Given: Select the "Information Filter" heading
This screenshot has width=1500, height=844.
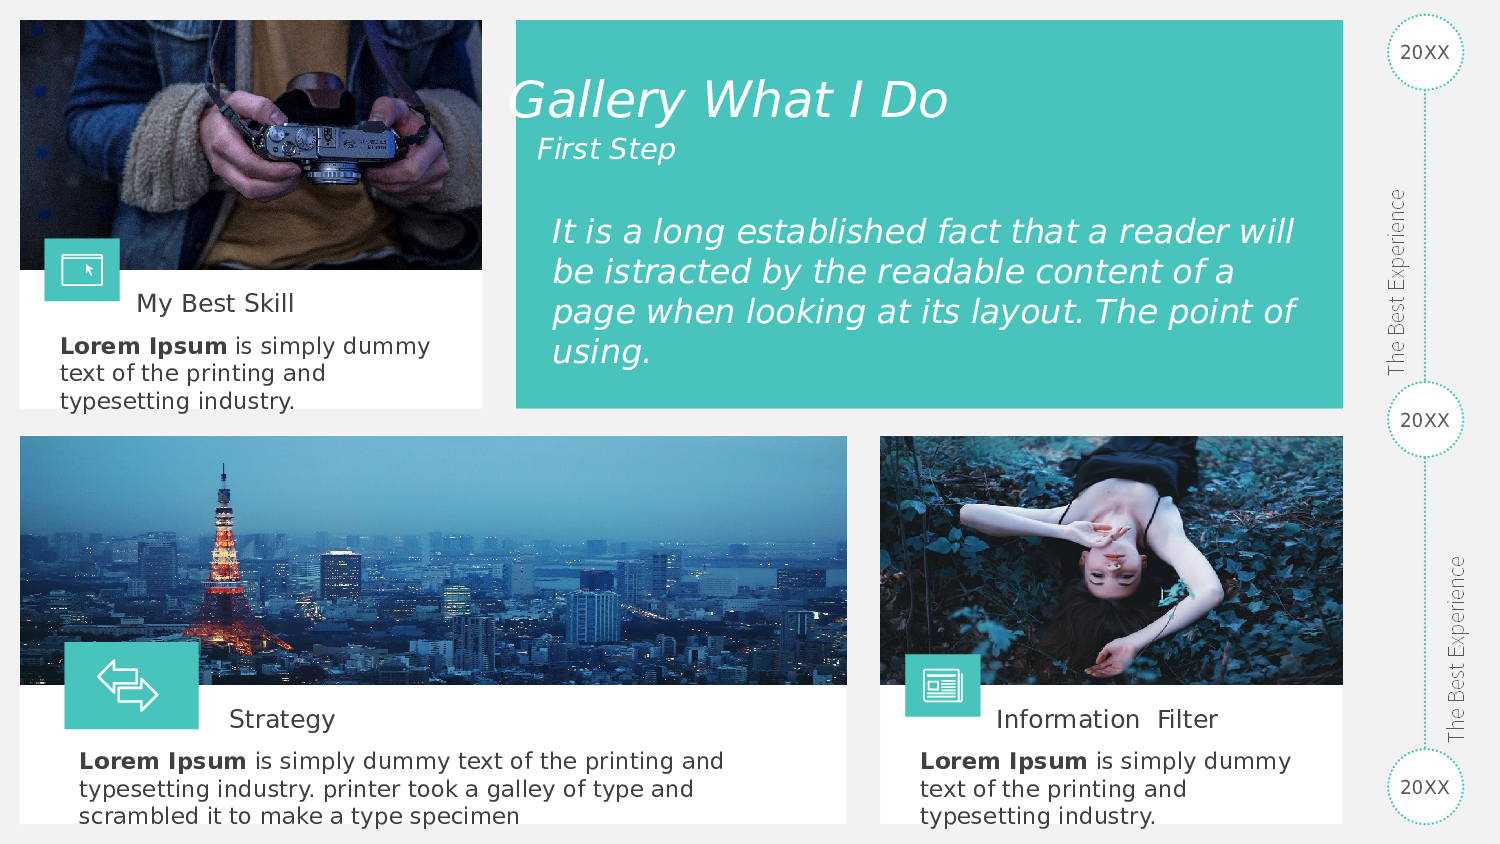Looking at the screenshot, I should (1106, 719).
